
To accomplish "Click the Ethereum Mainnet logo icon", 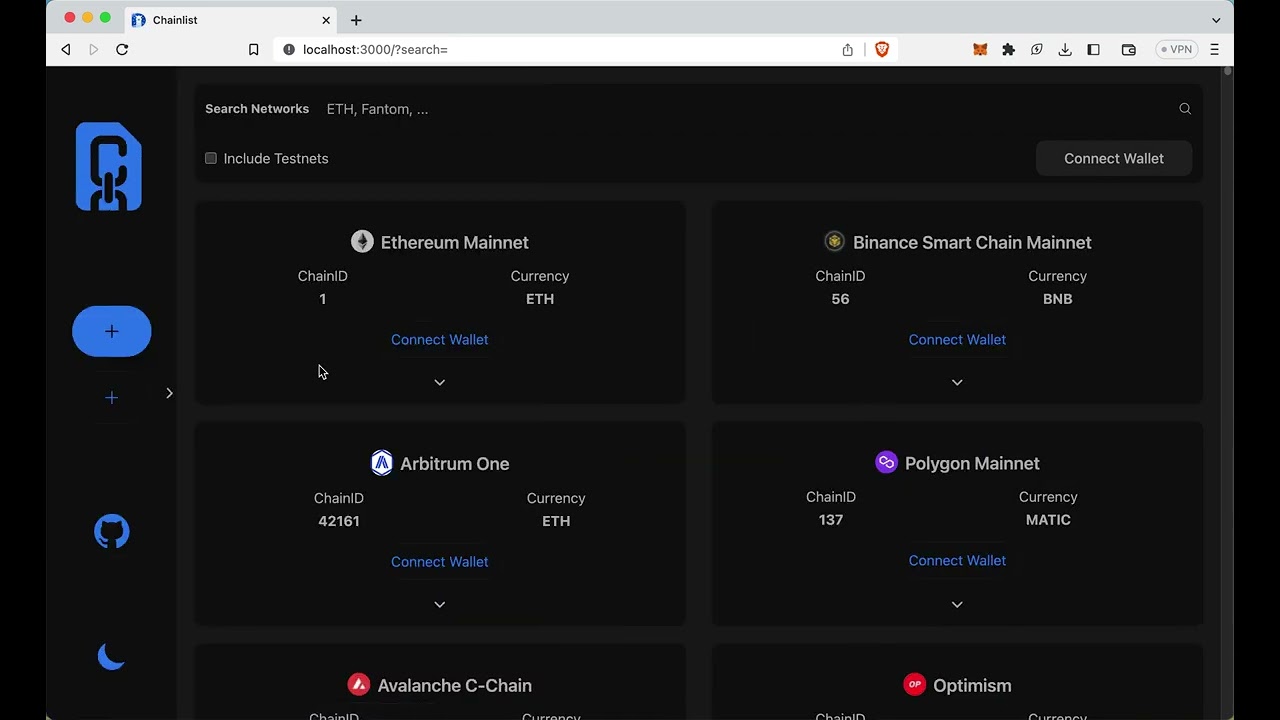I will click(x=362, y=242).
